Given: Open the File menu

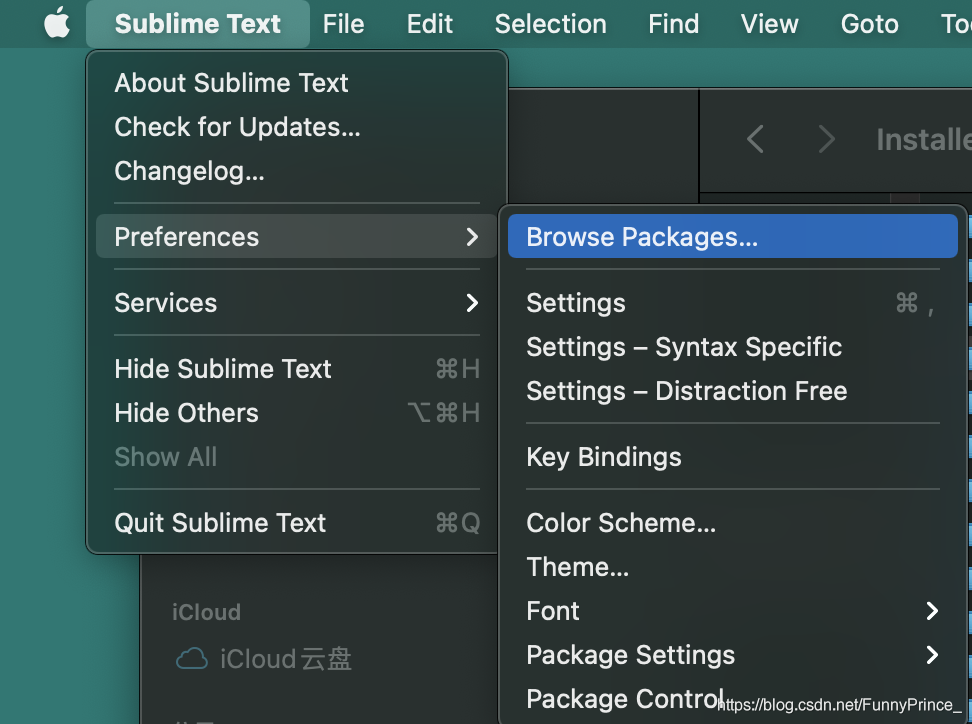Looking at the screenshot, I should [343, 24].
